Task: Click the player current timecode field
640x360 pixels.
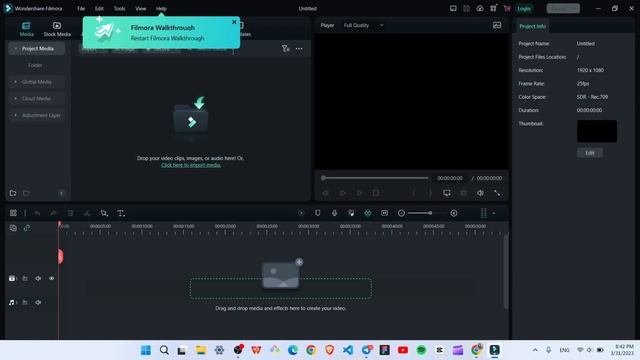Action: (x=450, y=178)
